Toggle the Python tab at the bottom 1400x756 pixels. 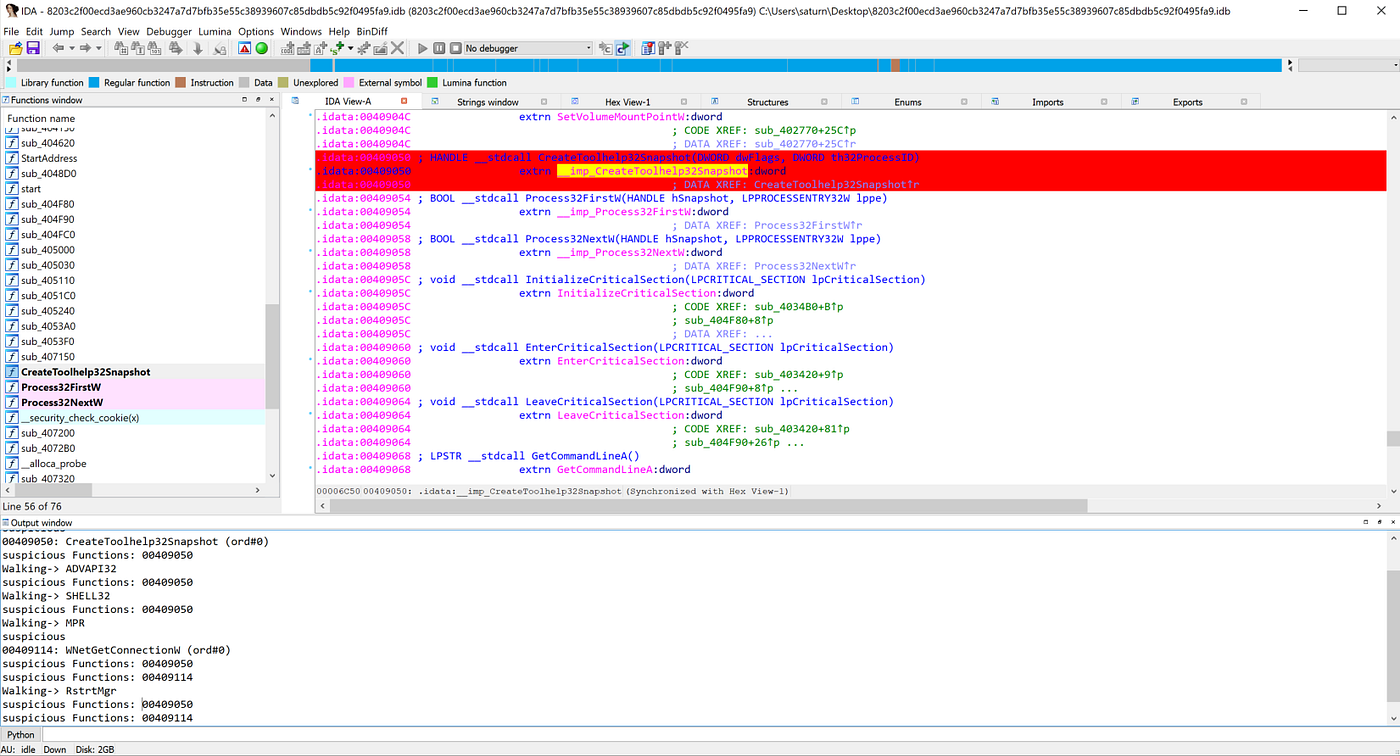(x=21, y=734)
